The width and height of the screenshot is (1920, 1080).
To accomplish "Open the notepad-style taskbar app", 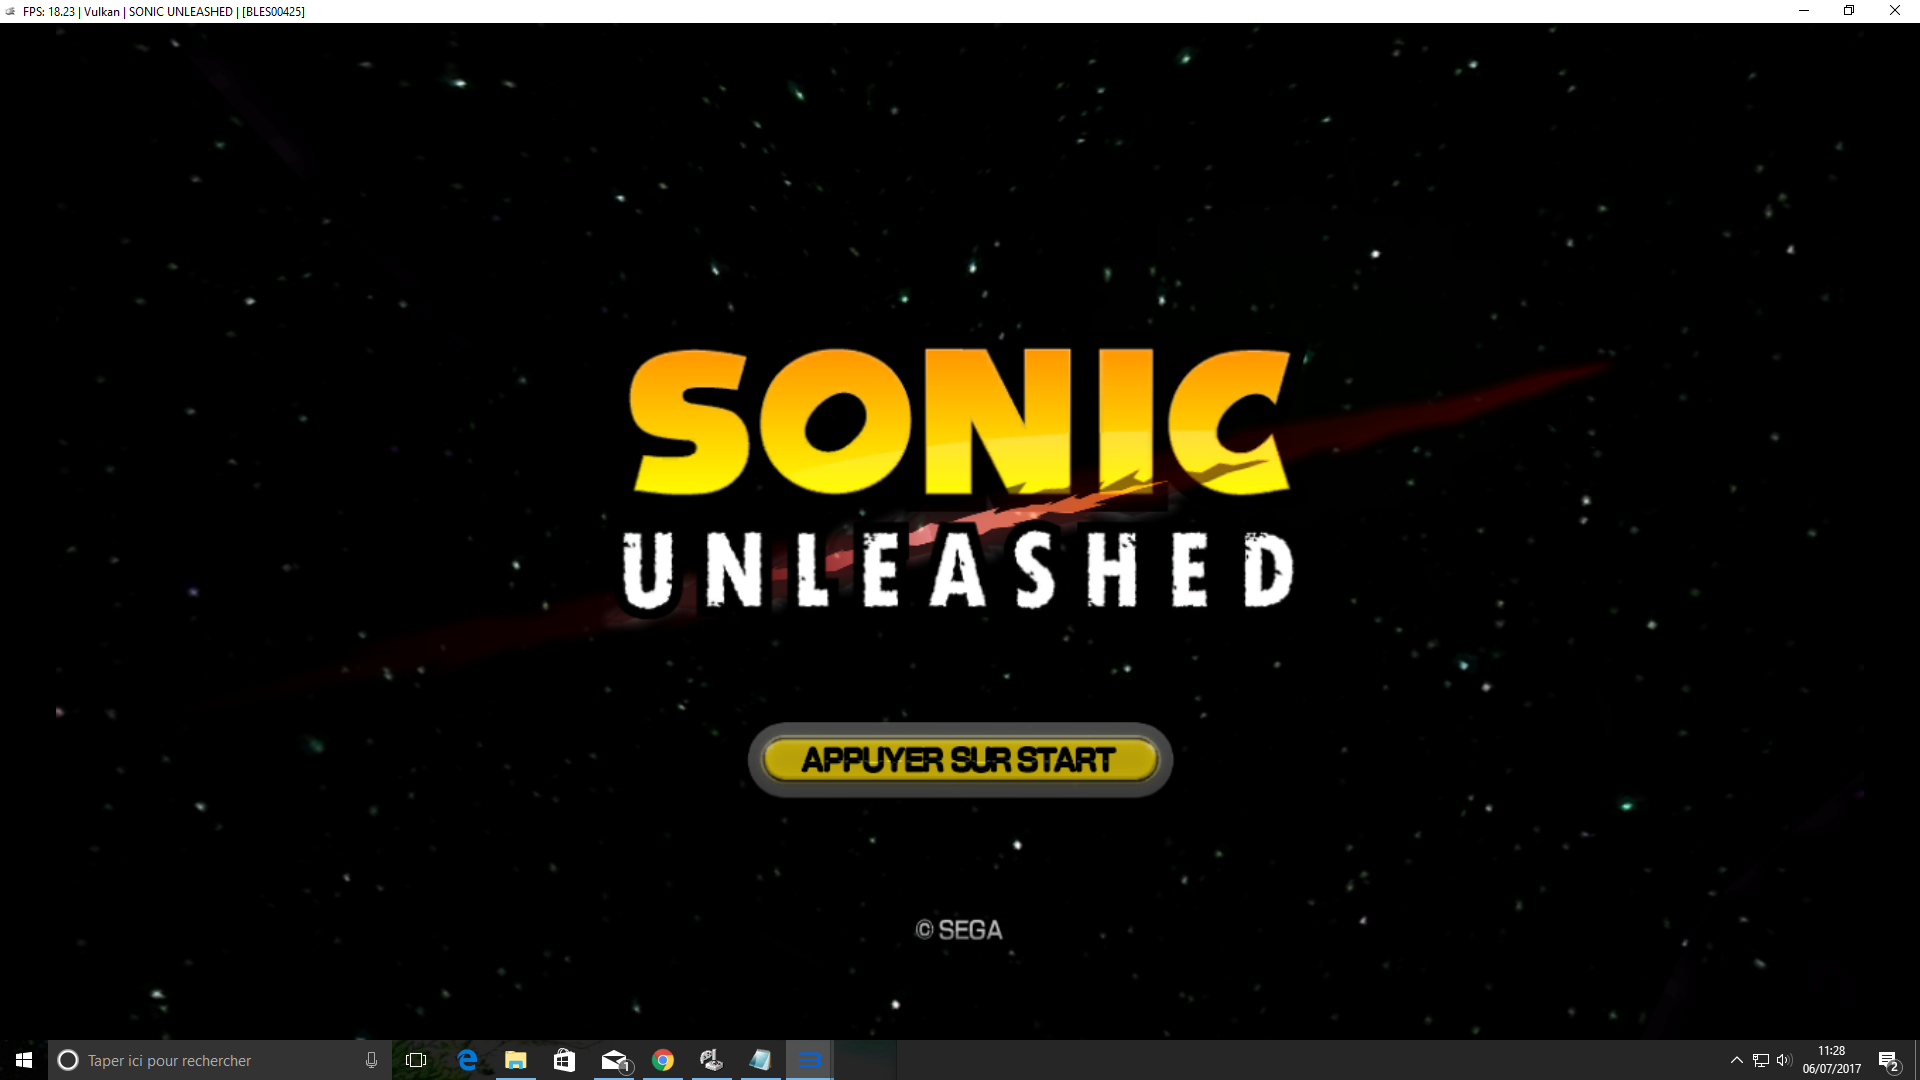I will tap(760, 1060).
